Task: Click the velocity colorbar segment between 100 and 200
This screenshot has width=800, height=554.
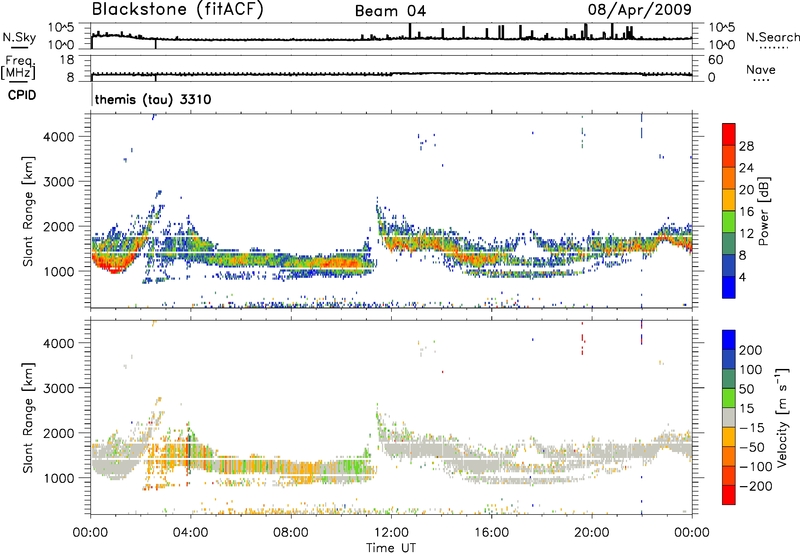Action: [729, 359]
